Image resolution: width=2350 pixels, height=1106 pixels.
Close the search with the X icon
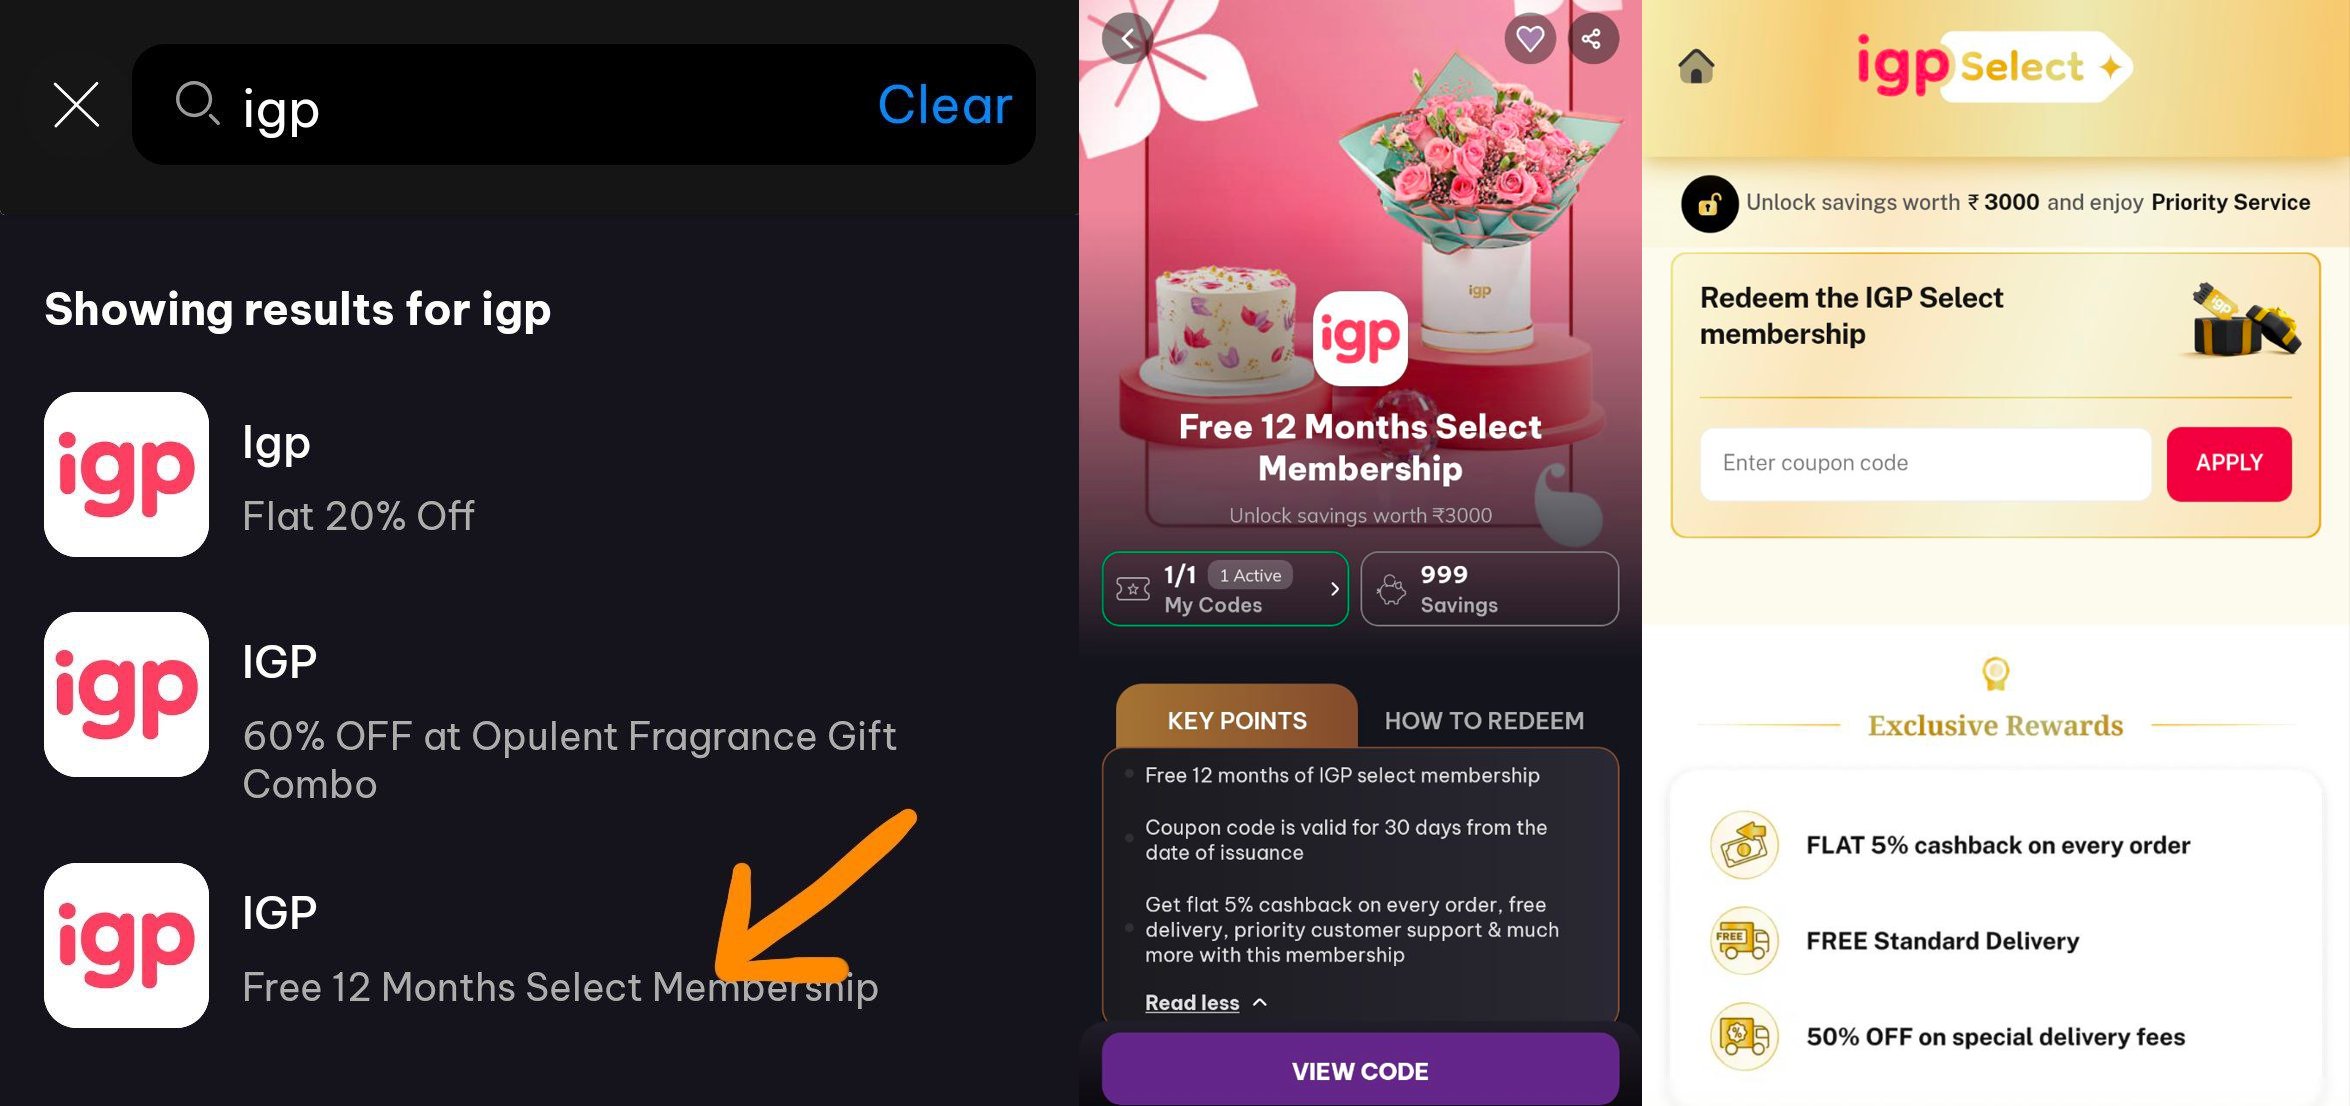click(x=76, y=105)
